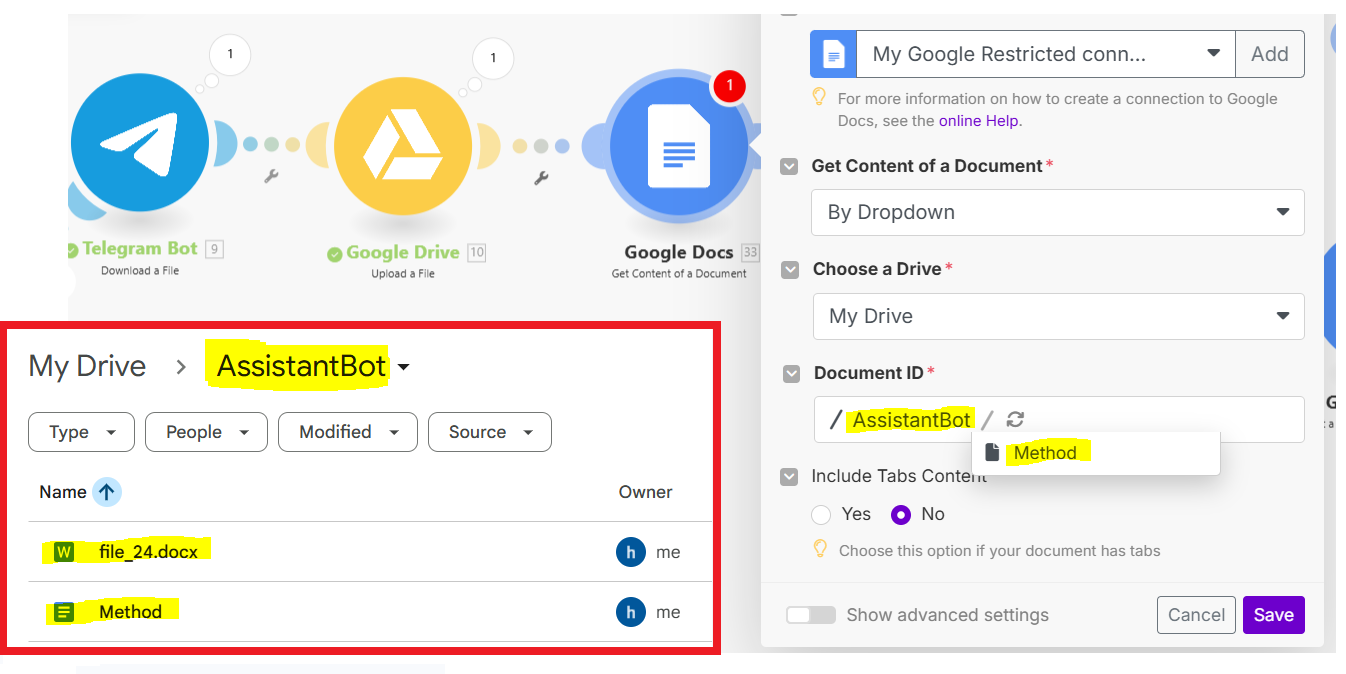The image size is (1346, 674).
Task: Click wrench icon between Telegram and Drive
Action: 271,177
